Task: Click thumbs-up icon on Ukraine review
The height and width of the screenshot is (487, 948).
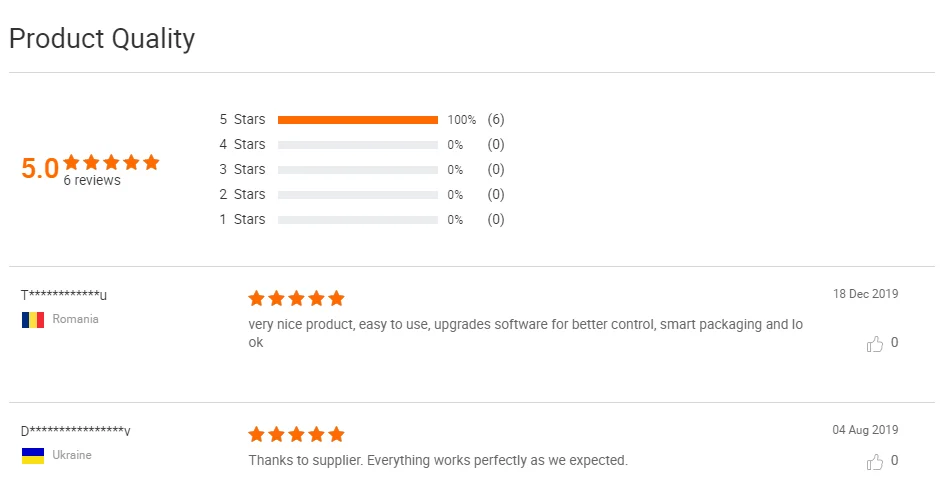Action: tap(875, 462)
